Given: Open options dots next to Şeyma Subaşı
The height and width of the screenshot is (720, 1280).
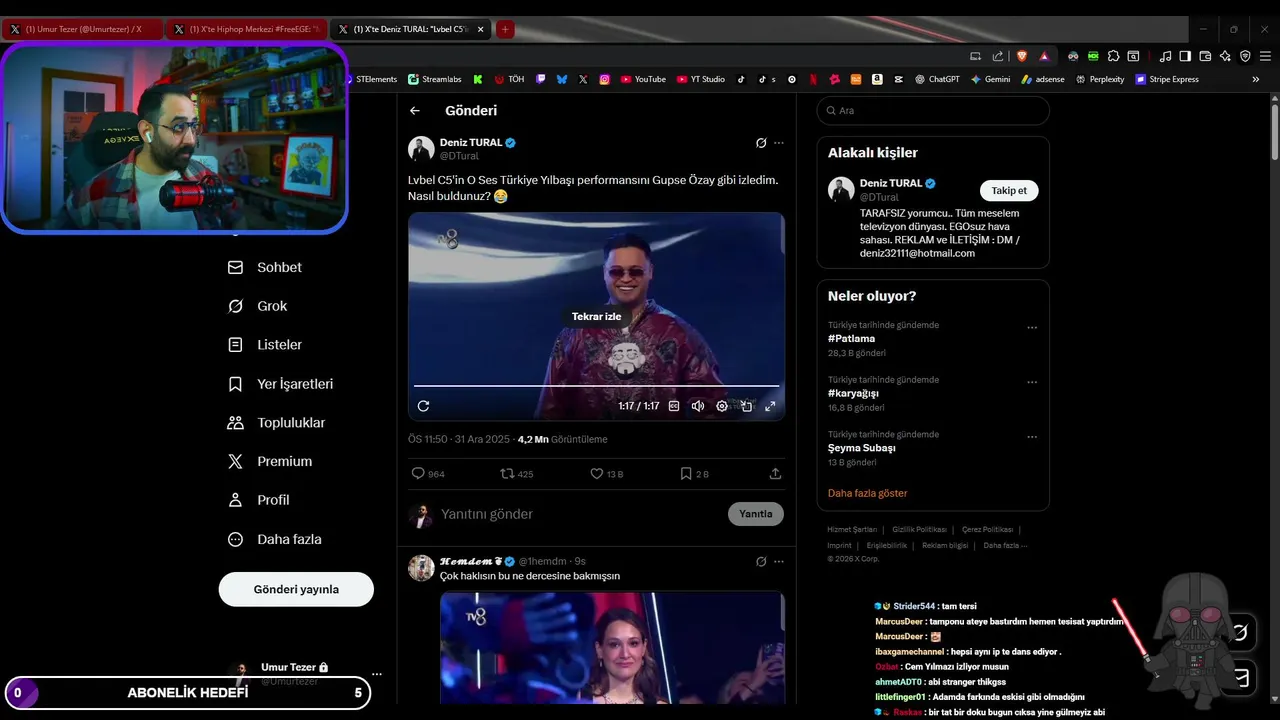Looking at the screenshot, I should [1032, 437].
